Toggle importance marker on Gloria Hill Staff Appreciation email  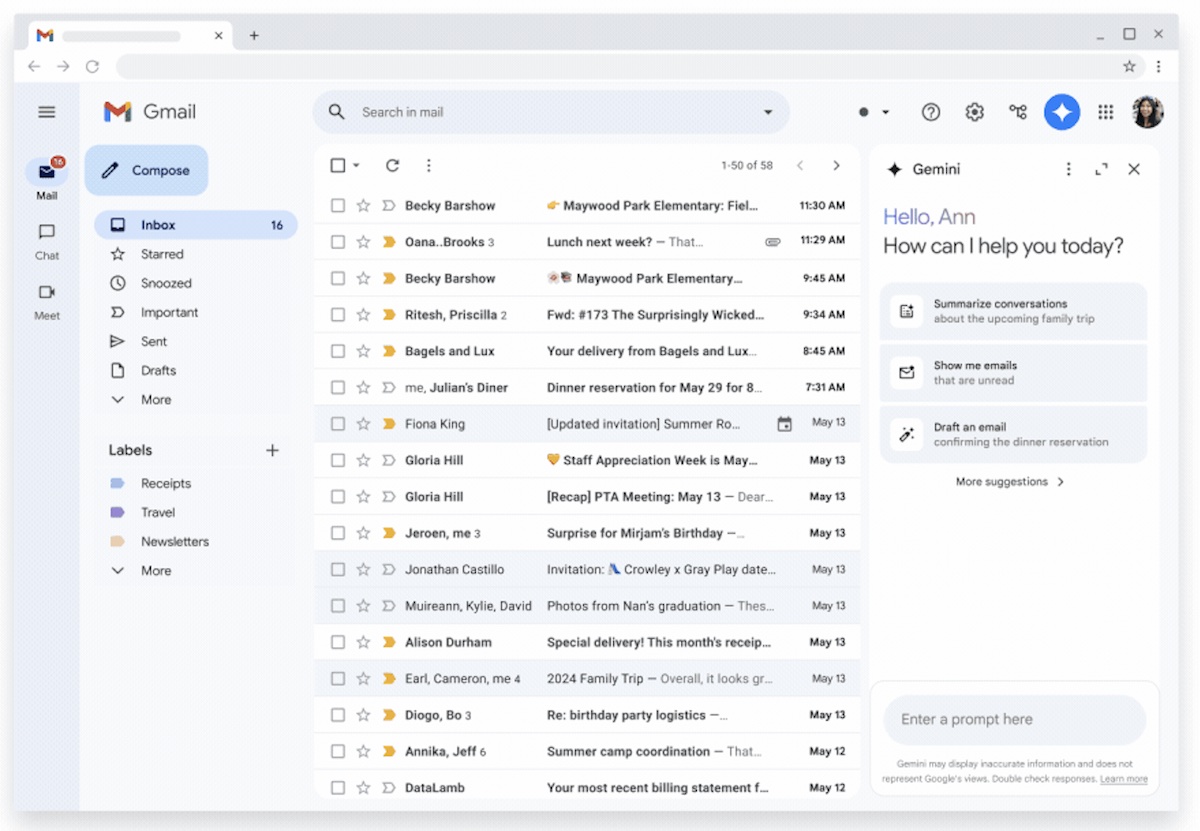[x=389, y=460]
